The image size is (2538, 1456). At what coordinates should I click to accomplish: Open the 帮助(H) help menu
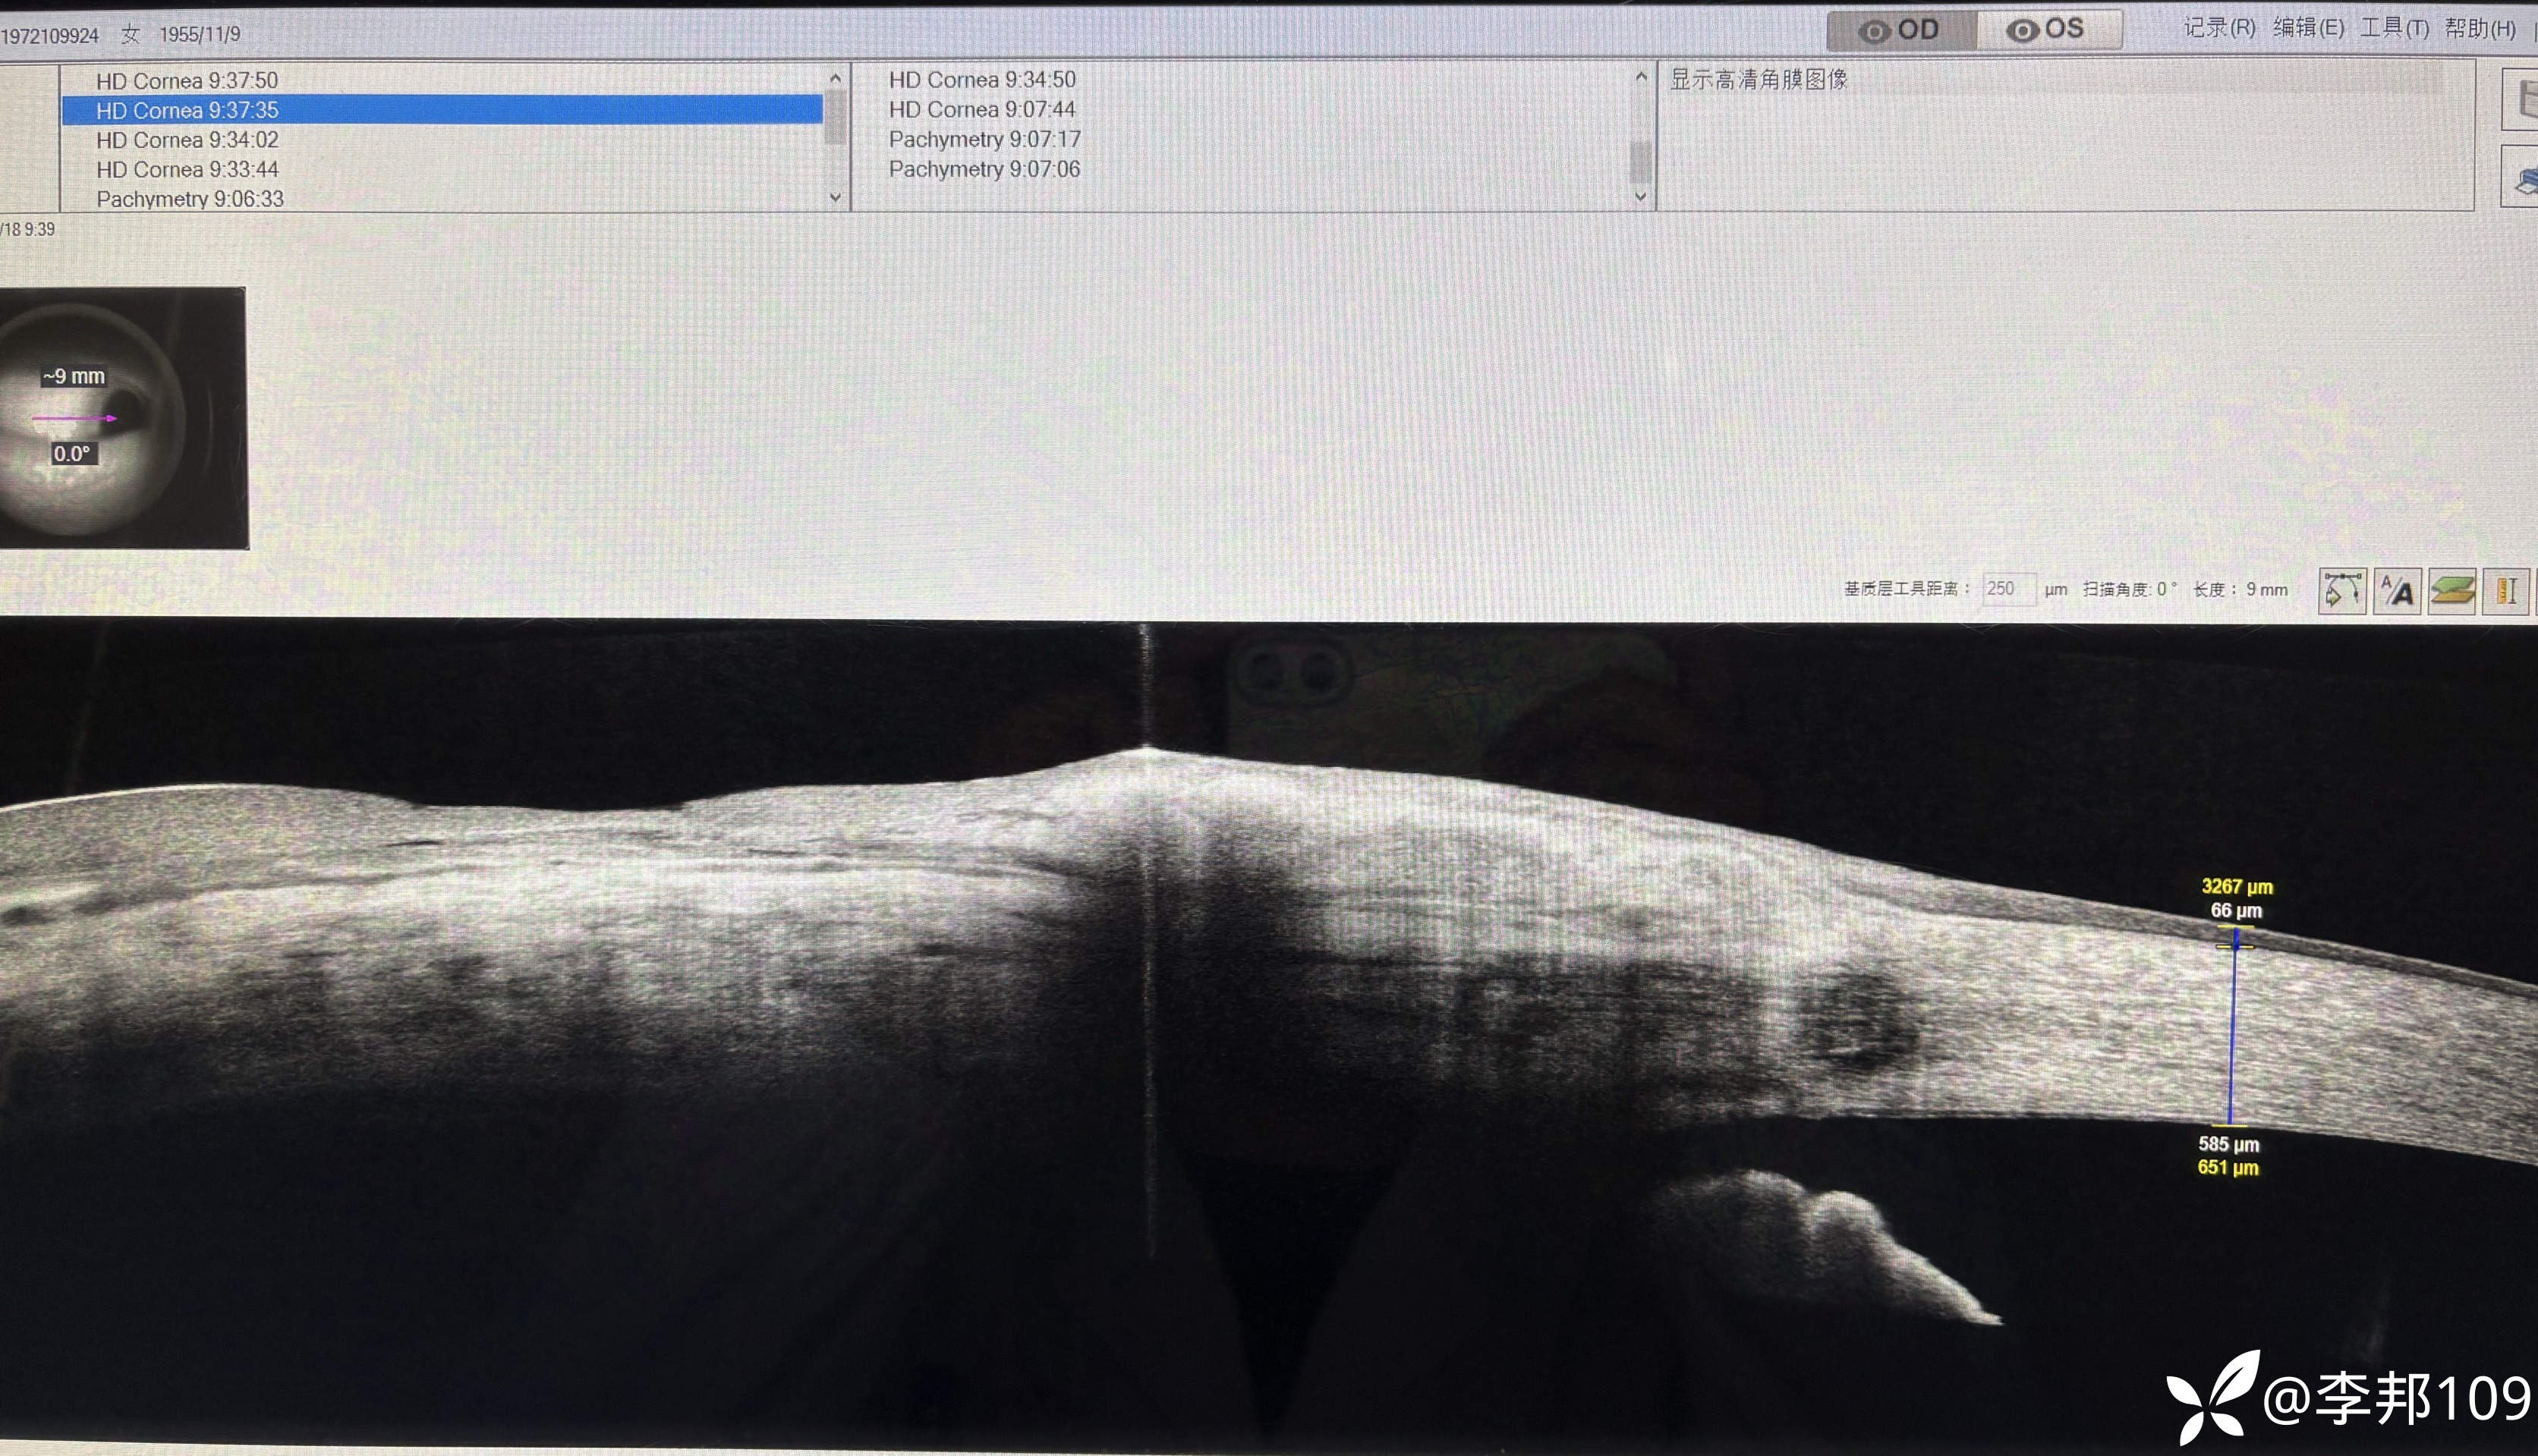pos(2480,28)
